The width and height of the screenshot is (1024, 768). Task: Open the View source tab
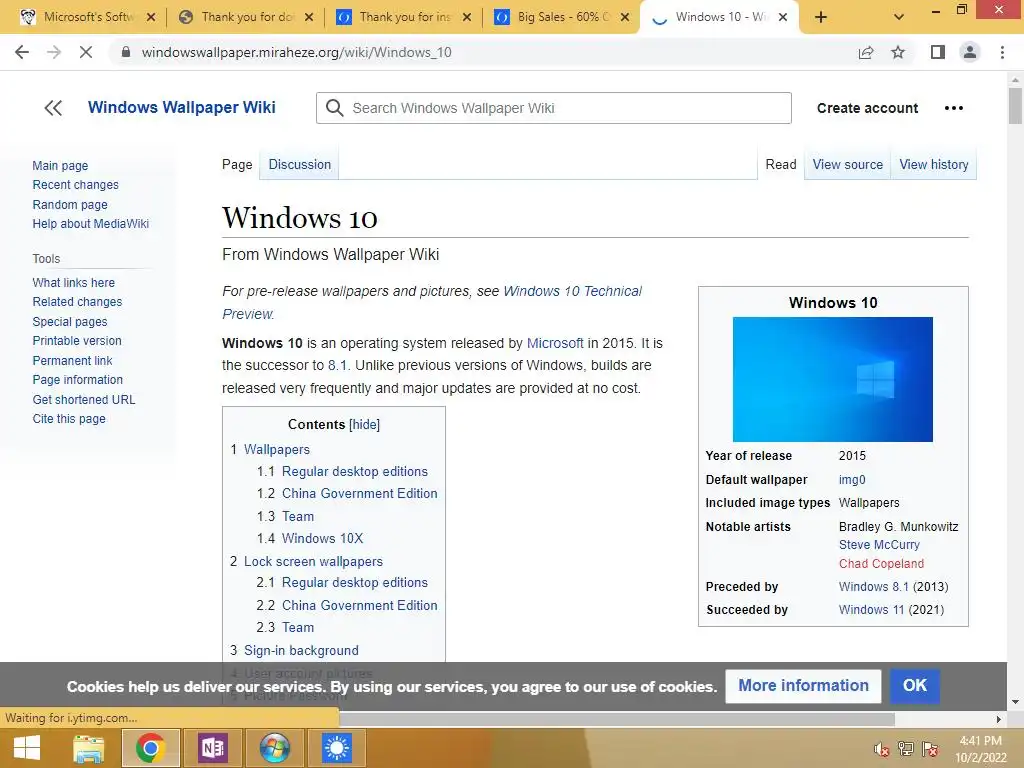[x=848, y=165]
